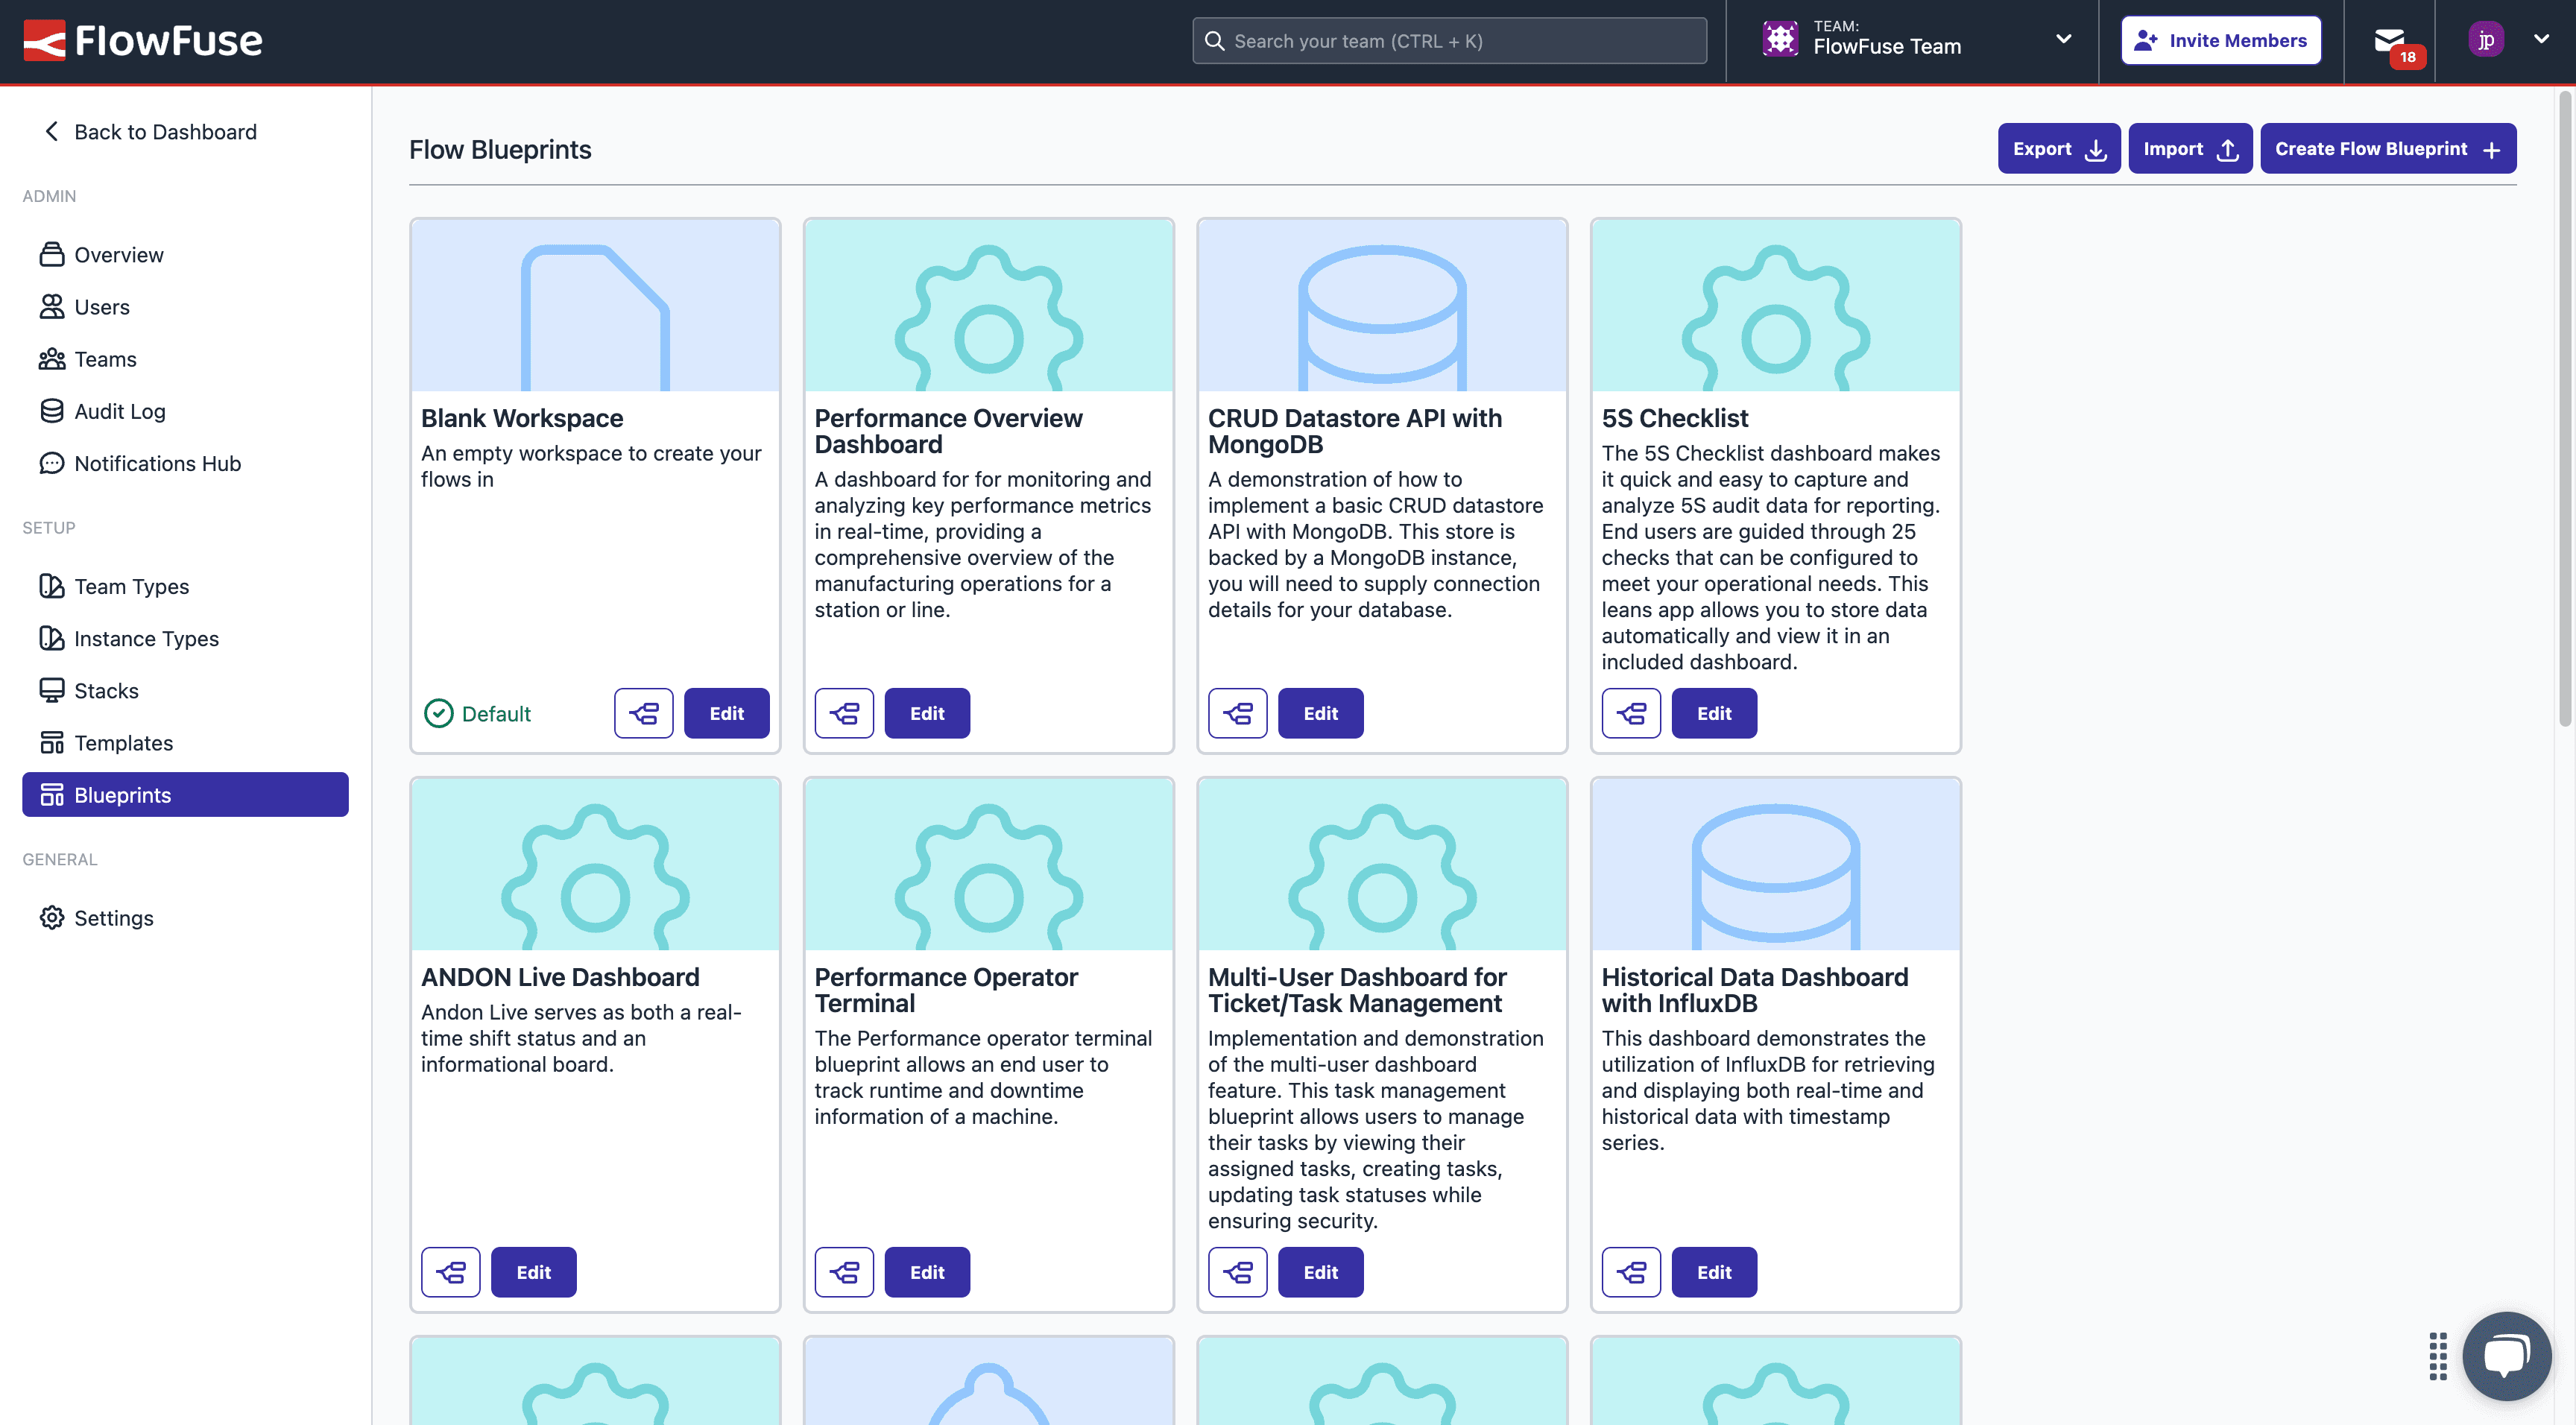Click the fork icon on 5S Checklist card

click(x=1631, y=713)
